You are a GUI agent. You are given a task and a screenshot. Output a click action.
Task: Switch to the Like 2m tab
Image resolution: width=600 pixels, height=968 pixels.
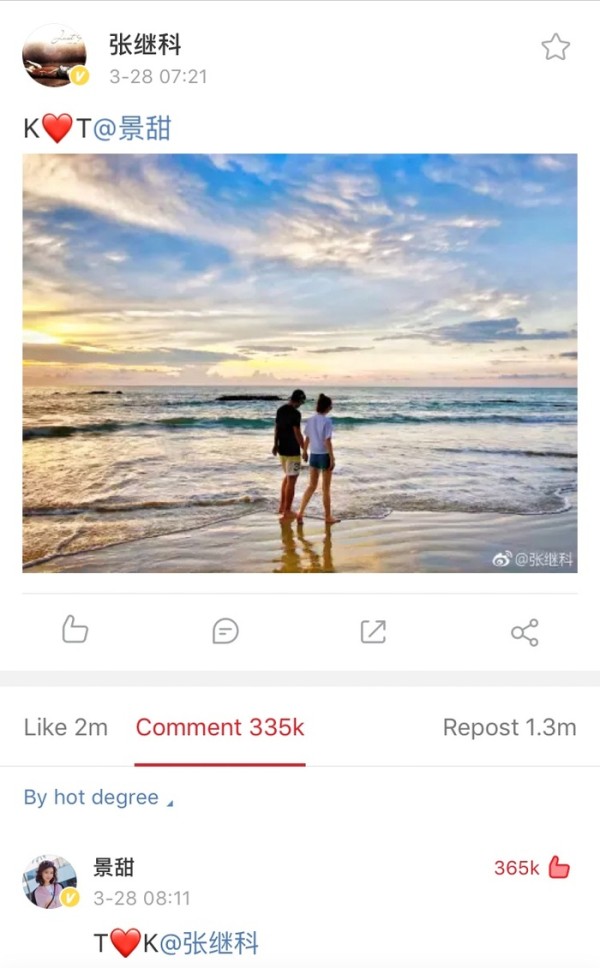[x=65, y=727]
